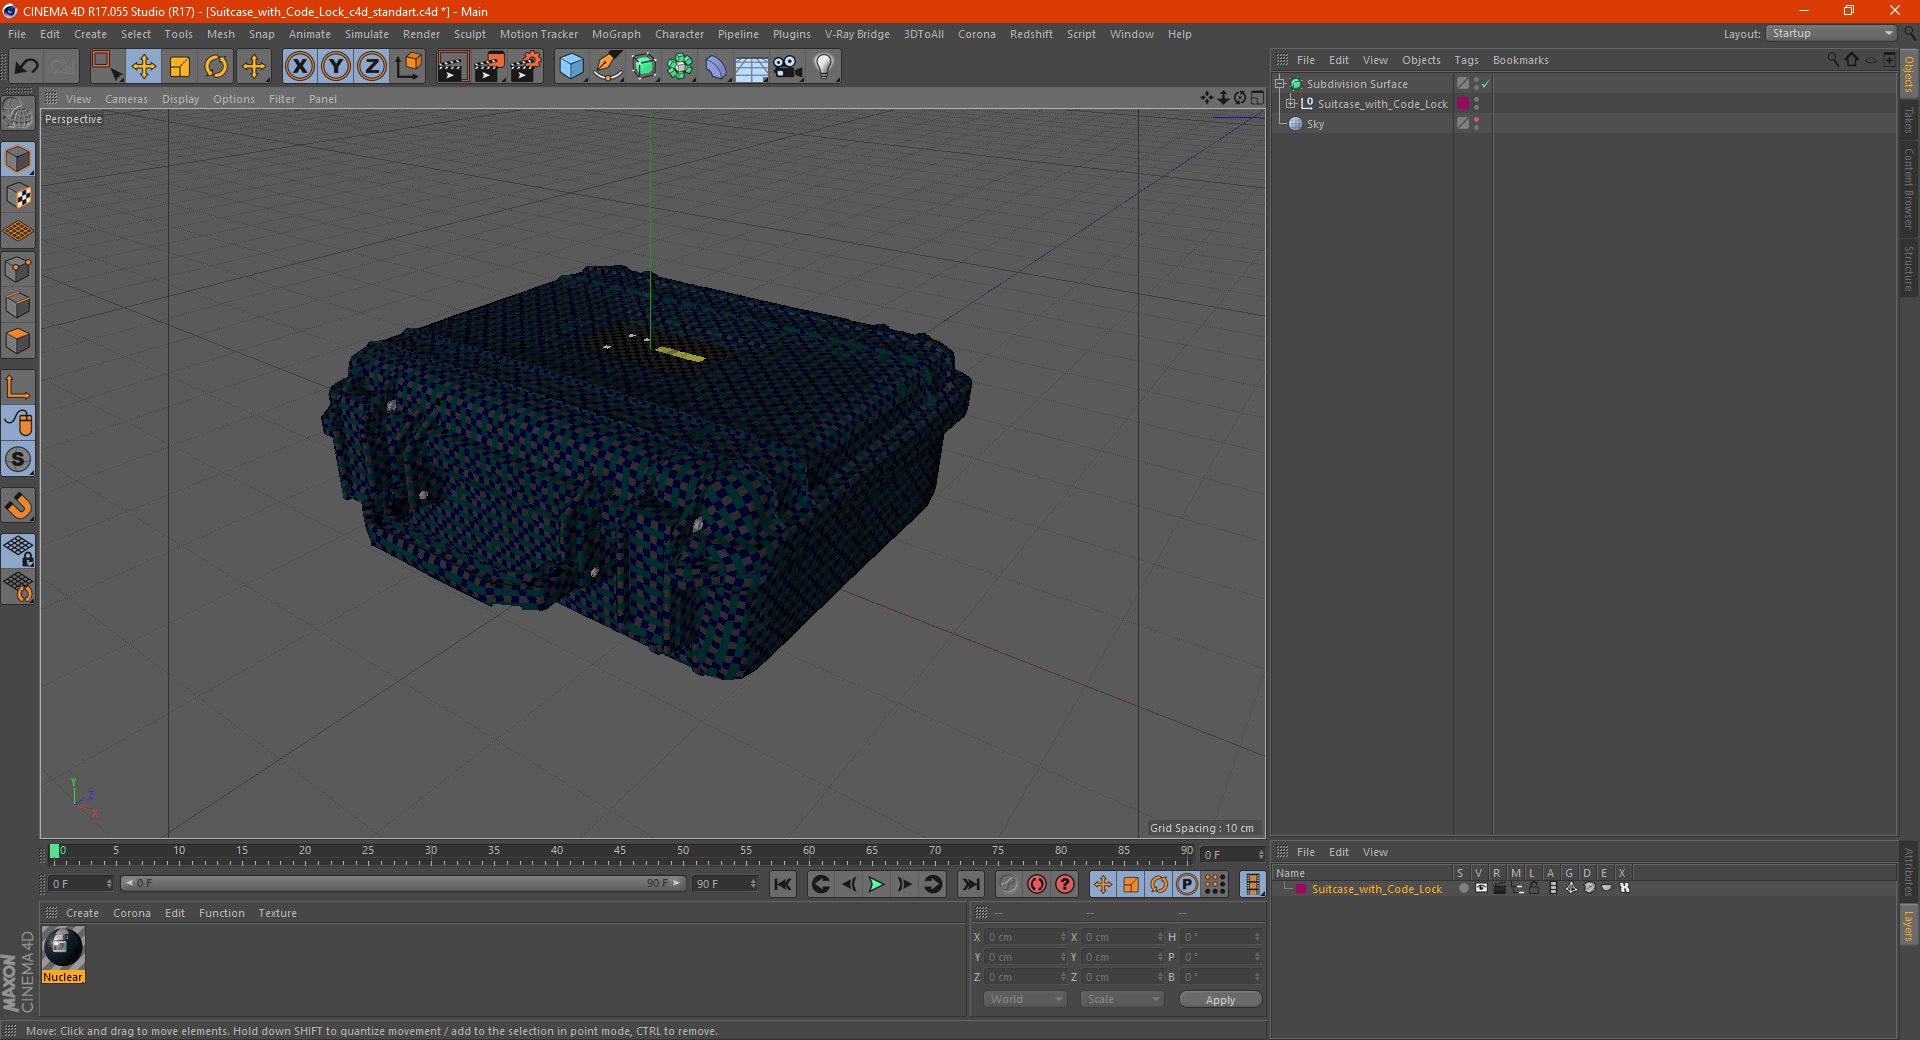Open the Layout Startup dropdown
Viewport: 1920px width, 1040px height.
tap(1831, 33)
